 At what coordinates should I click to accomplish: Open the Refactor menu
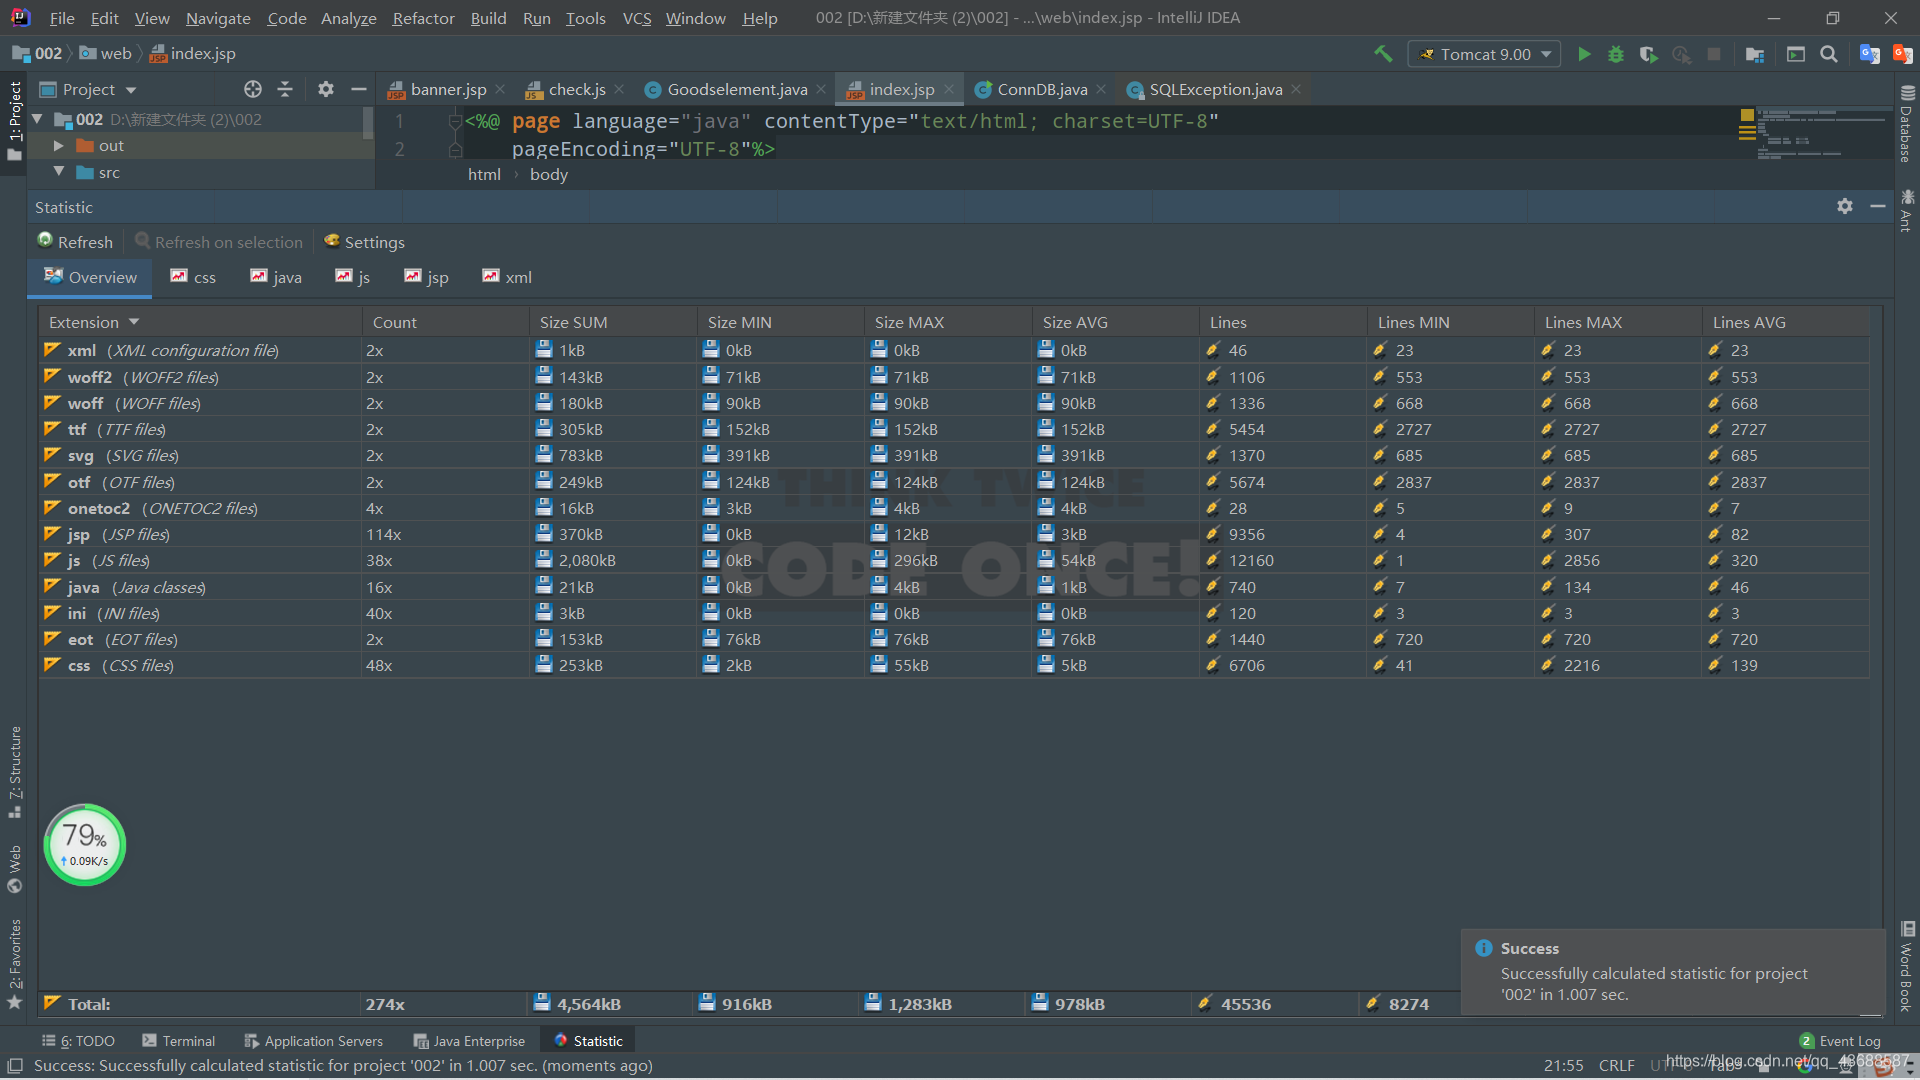click(x=423, y=18)
